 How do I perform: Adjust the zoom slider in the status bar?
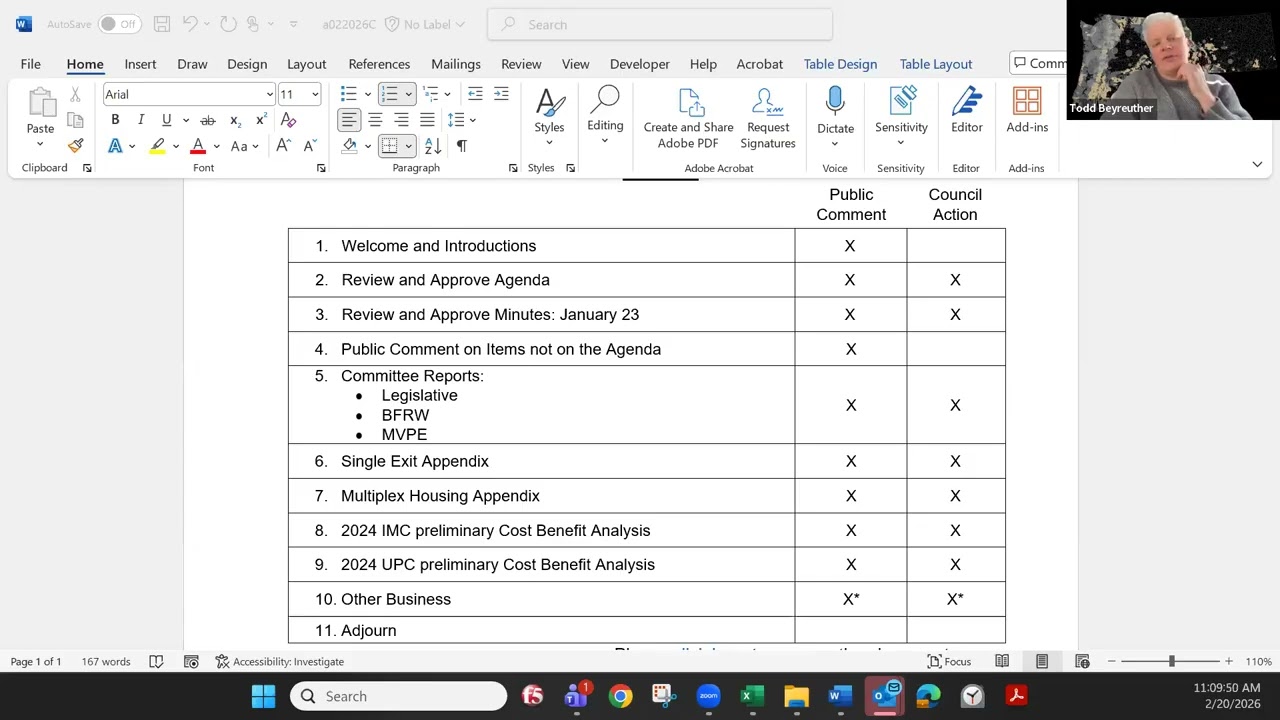coord(1170,661)
